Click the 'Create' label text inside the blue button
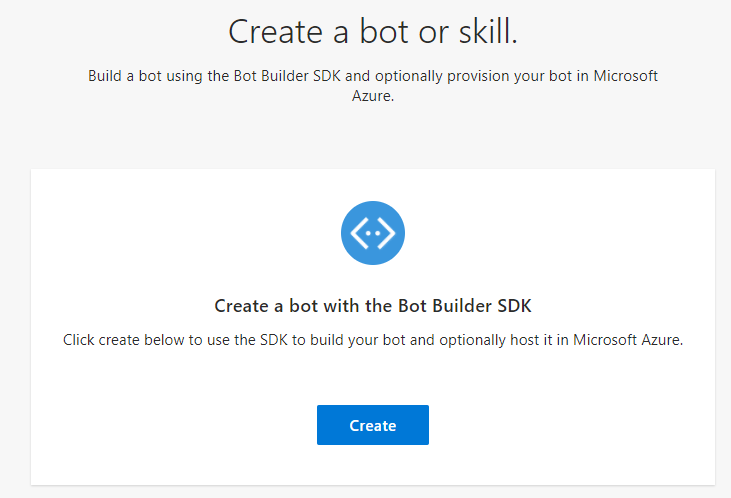Screen dimensions: 731x498 pyautogui.click(x=372, y=425)
